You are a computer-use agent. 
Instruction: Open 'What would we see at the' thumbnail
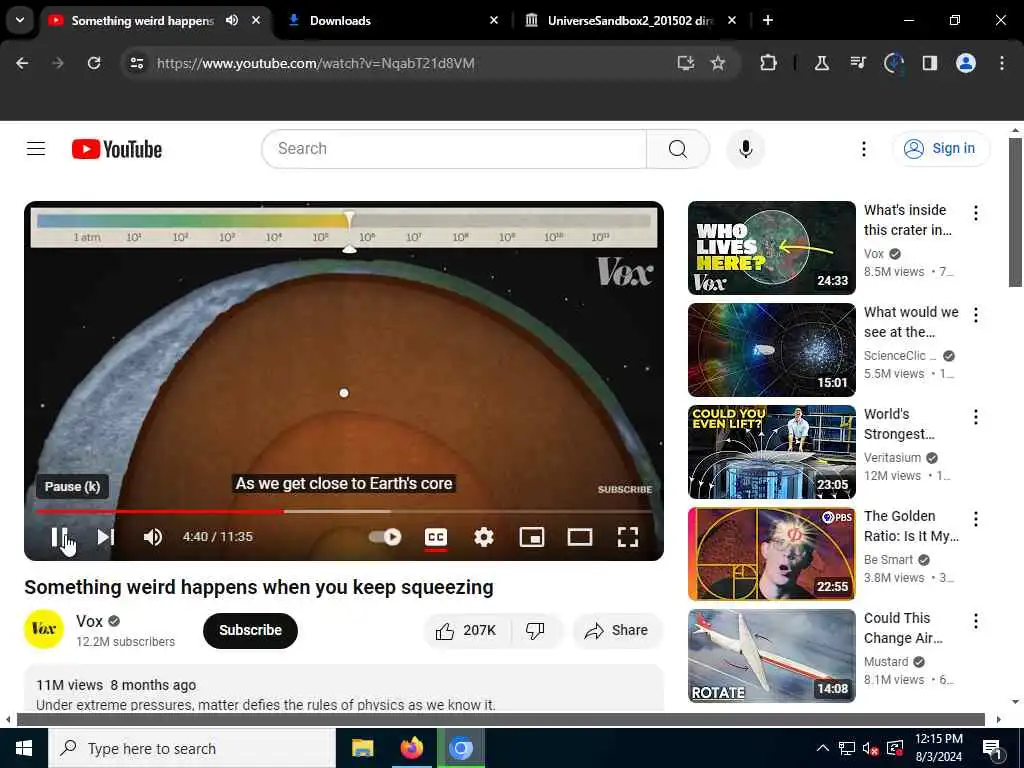pyautogui.click(x=771, y=349)
